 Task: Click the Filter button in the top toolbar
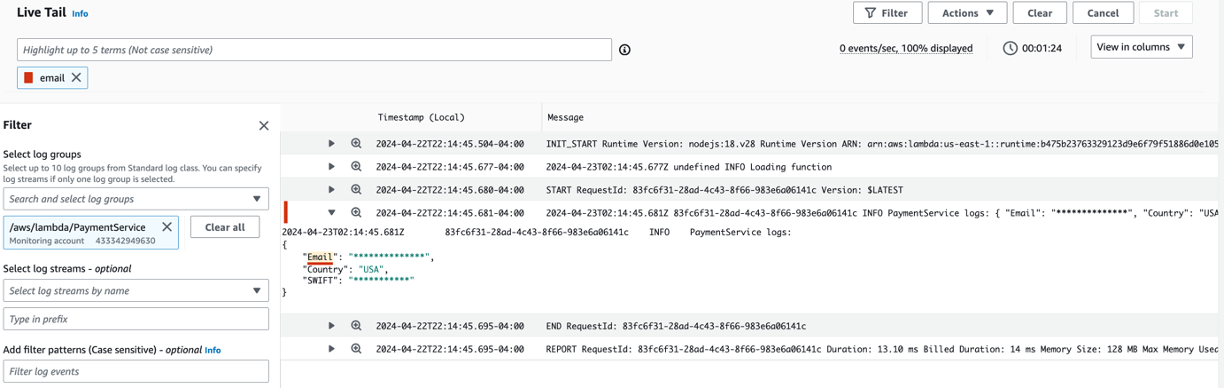[x=887, y=13]
